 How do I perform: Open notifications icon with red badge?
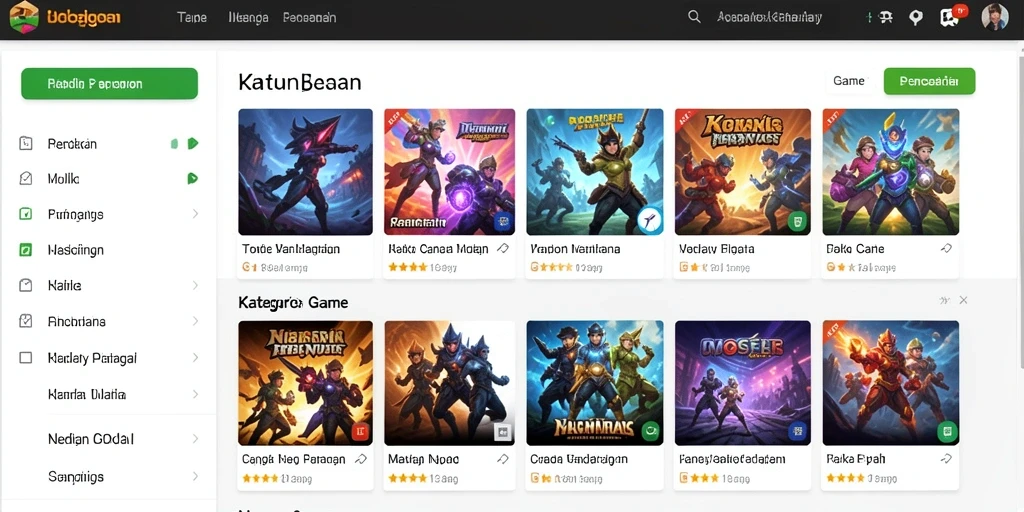coord(950,16)
